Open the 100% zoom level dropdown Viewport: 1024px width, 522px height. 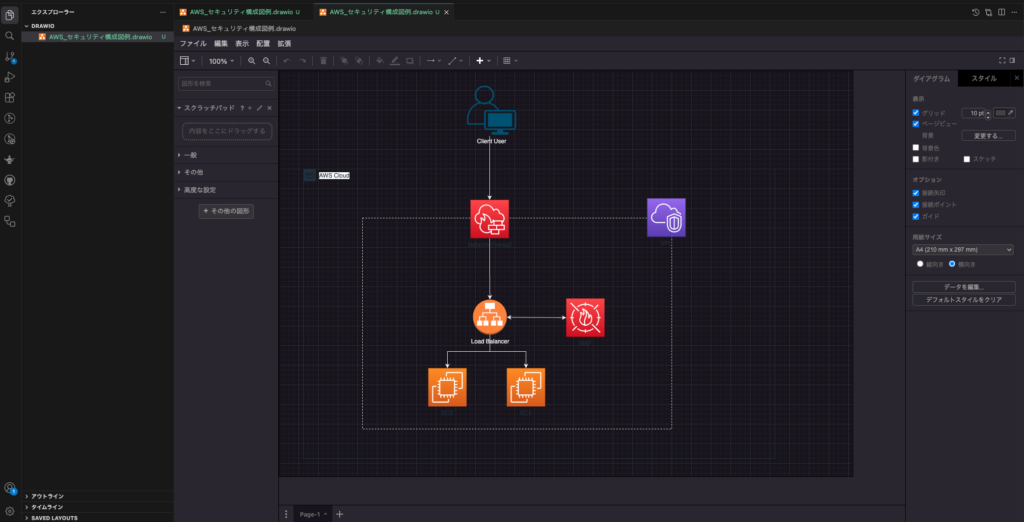[221, 61]
